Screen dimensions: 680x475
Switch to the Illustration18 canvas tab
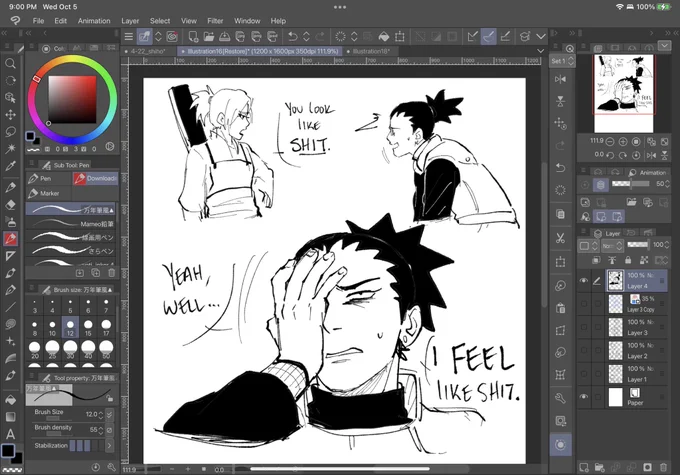coord(369,51)
